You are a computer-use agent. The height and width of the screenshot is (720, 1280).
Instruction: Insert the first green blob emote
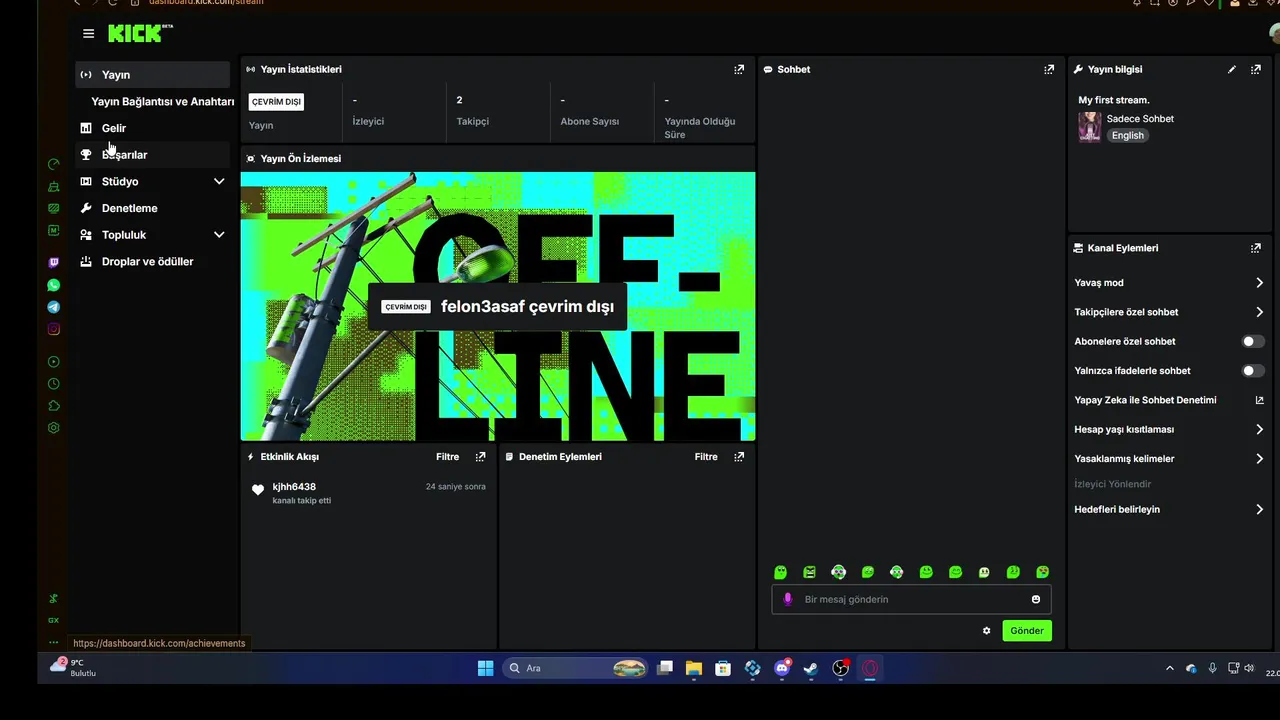coord(781,572)
